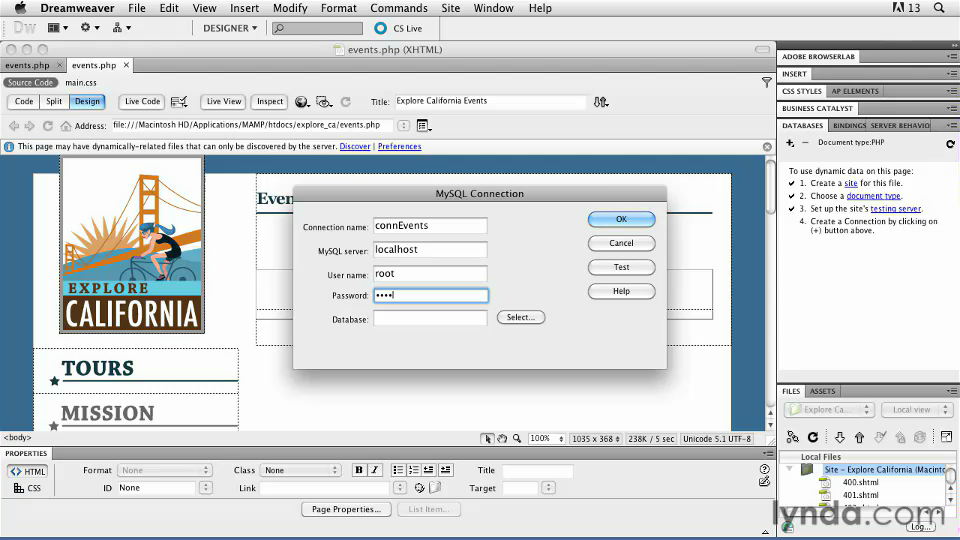The height and width of the screenshot is (540, 960).
Task: Click the Visual Aids icon
Action: (324, 102)
